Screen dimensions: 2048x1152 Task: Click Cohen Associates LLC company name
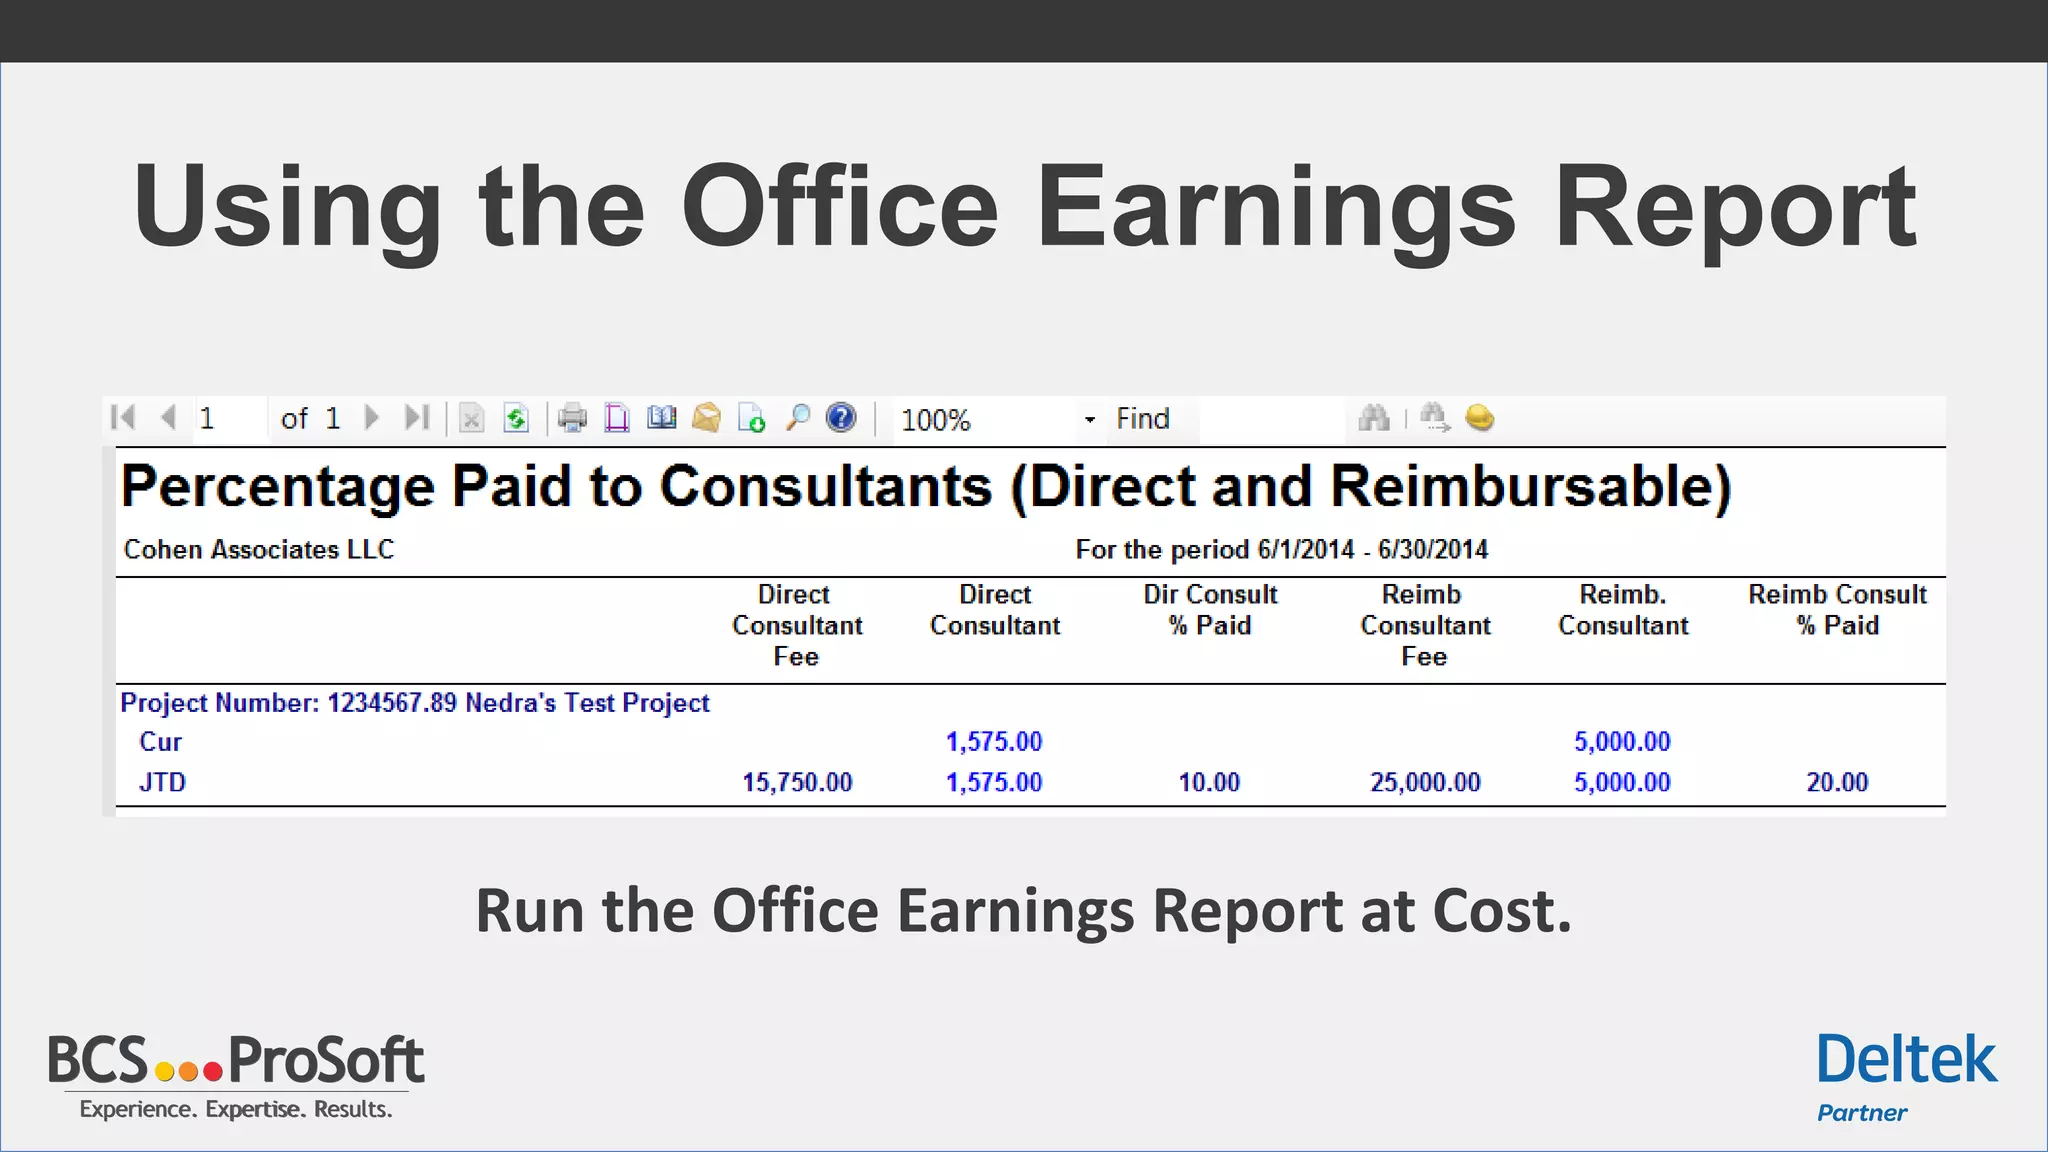259,550
